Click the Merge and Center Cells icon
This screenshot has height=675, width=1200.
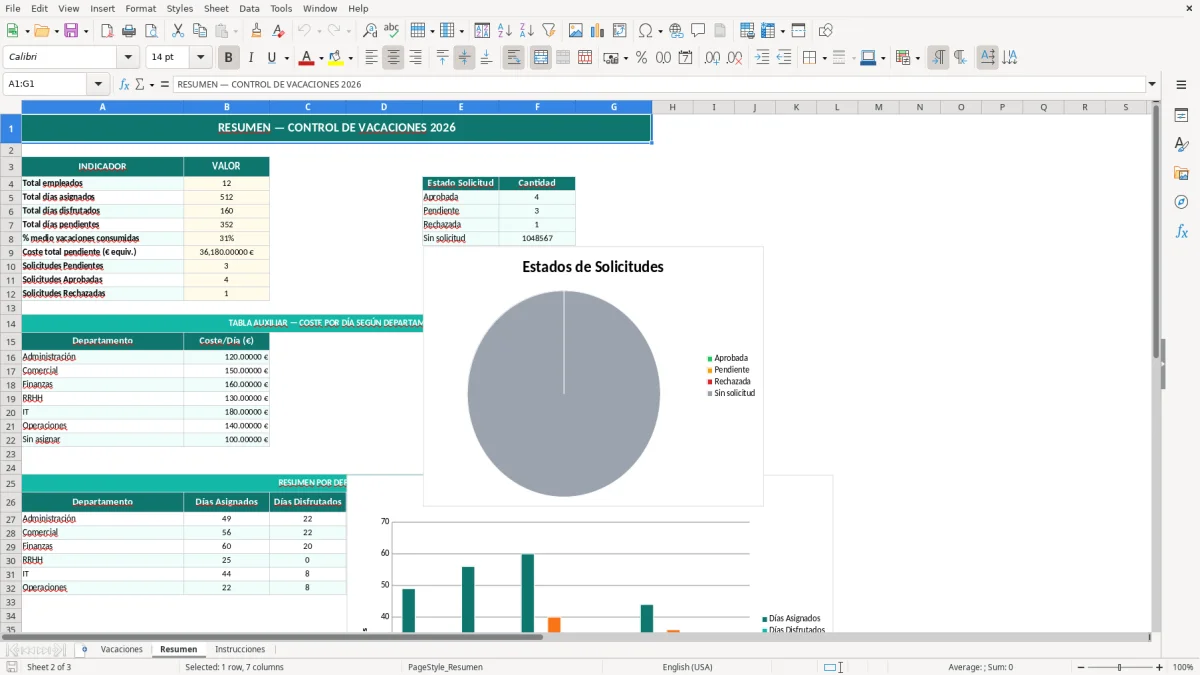tap(540, 58)
